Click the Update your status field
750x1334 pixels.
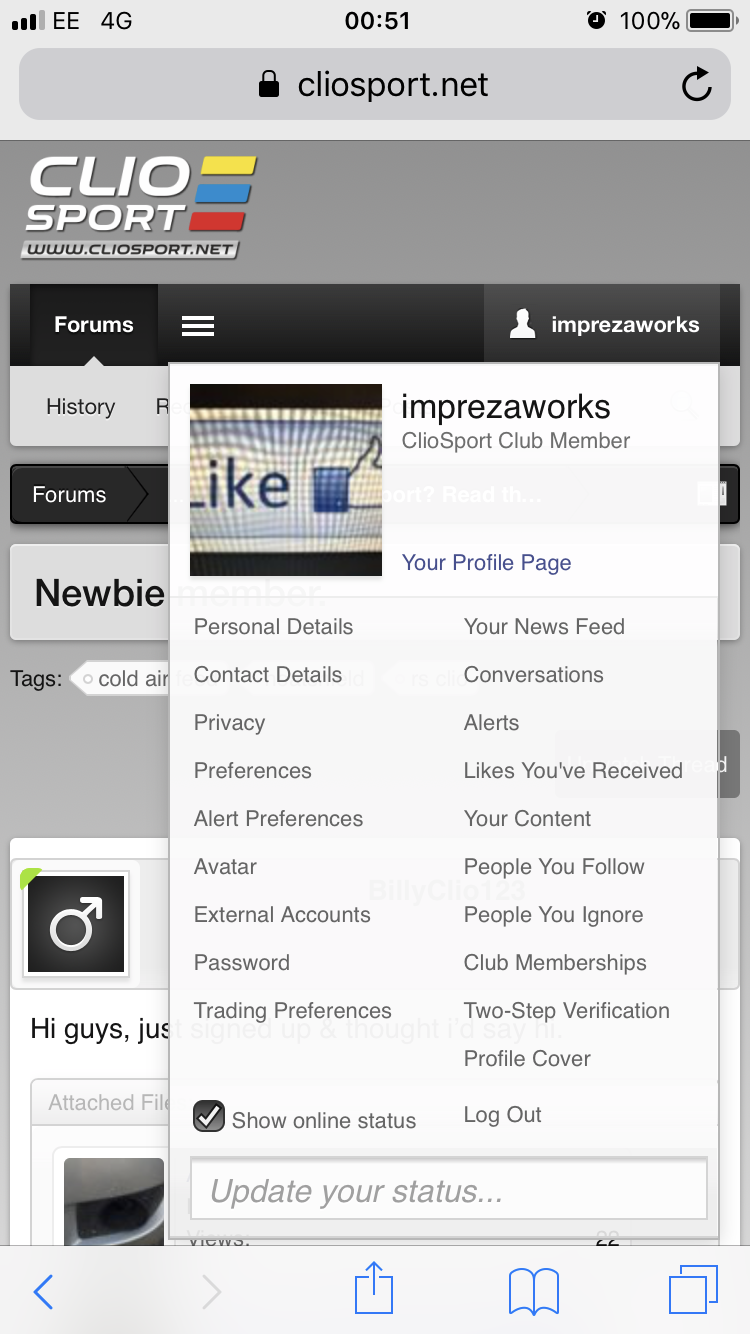(x=448, y=1191)
